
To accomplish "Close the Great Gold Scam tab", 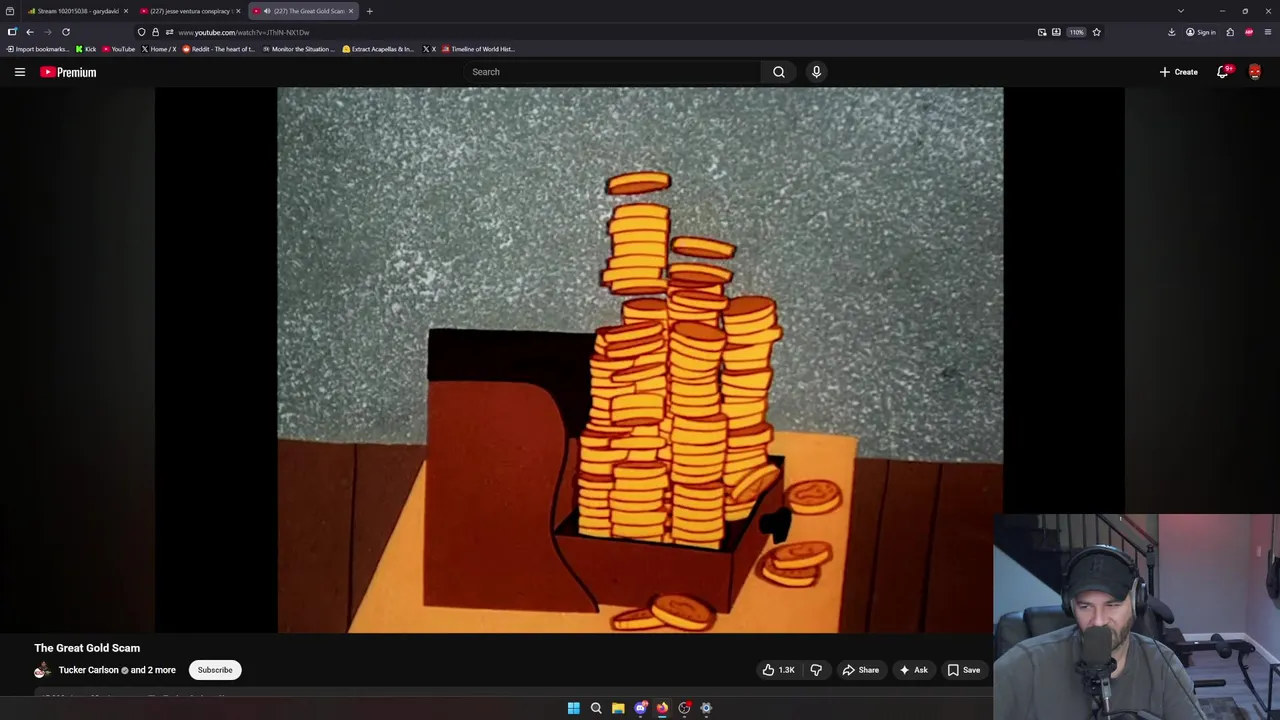I will pos(350,11).
